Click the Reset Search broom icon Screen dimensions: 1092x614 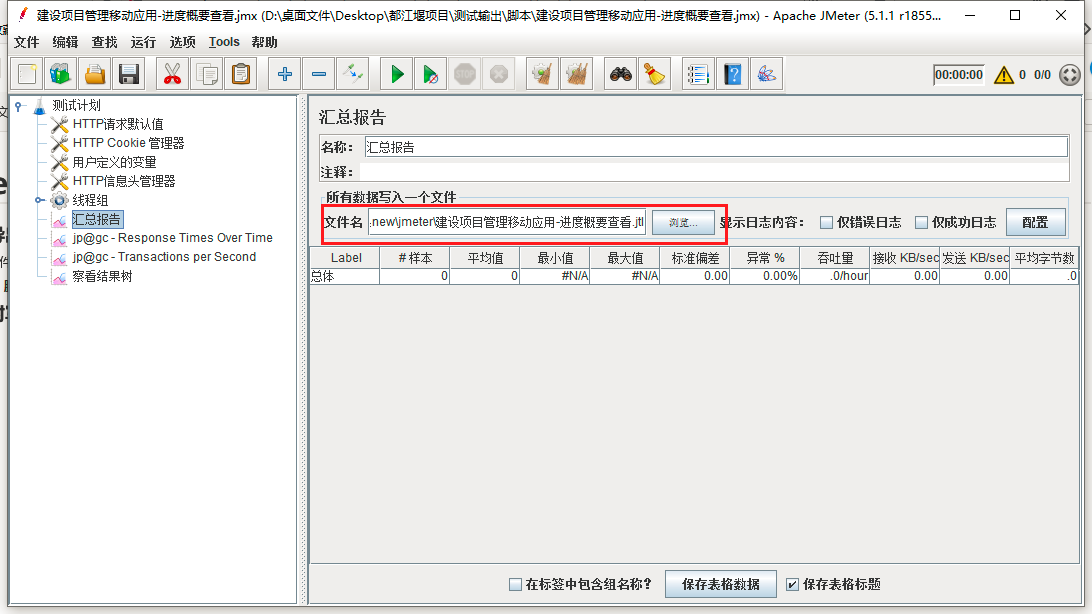click(x=655, y=74)
